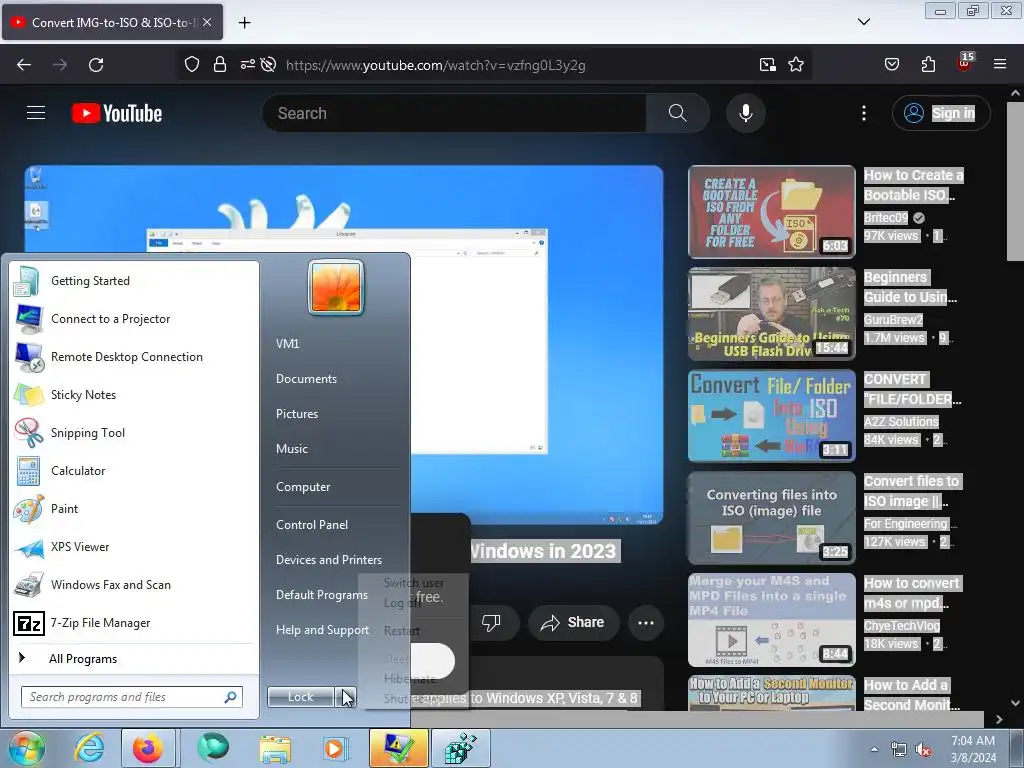This screenshot has width=1024, height=768.
Task: Switch to Firefox in taskbar
Action: tap(148, 748)
